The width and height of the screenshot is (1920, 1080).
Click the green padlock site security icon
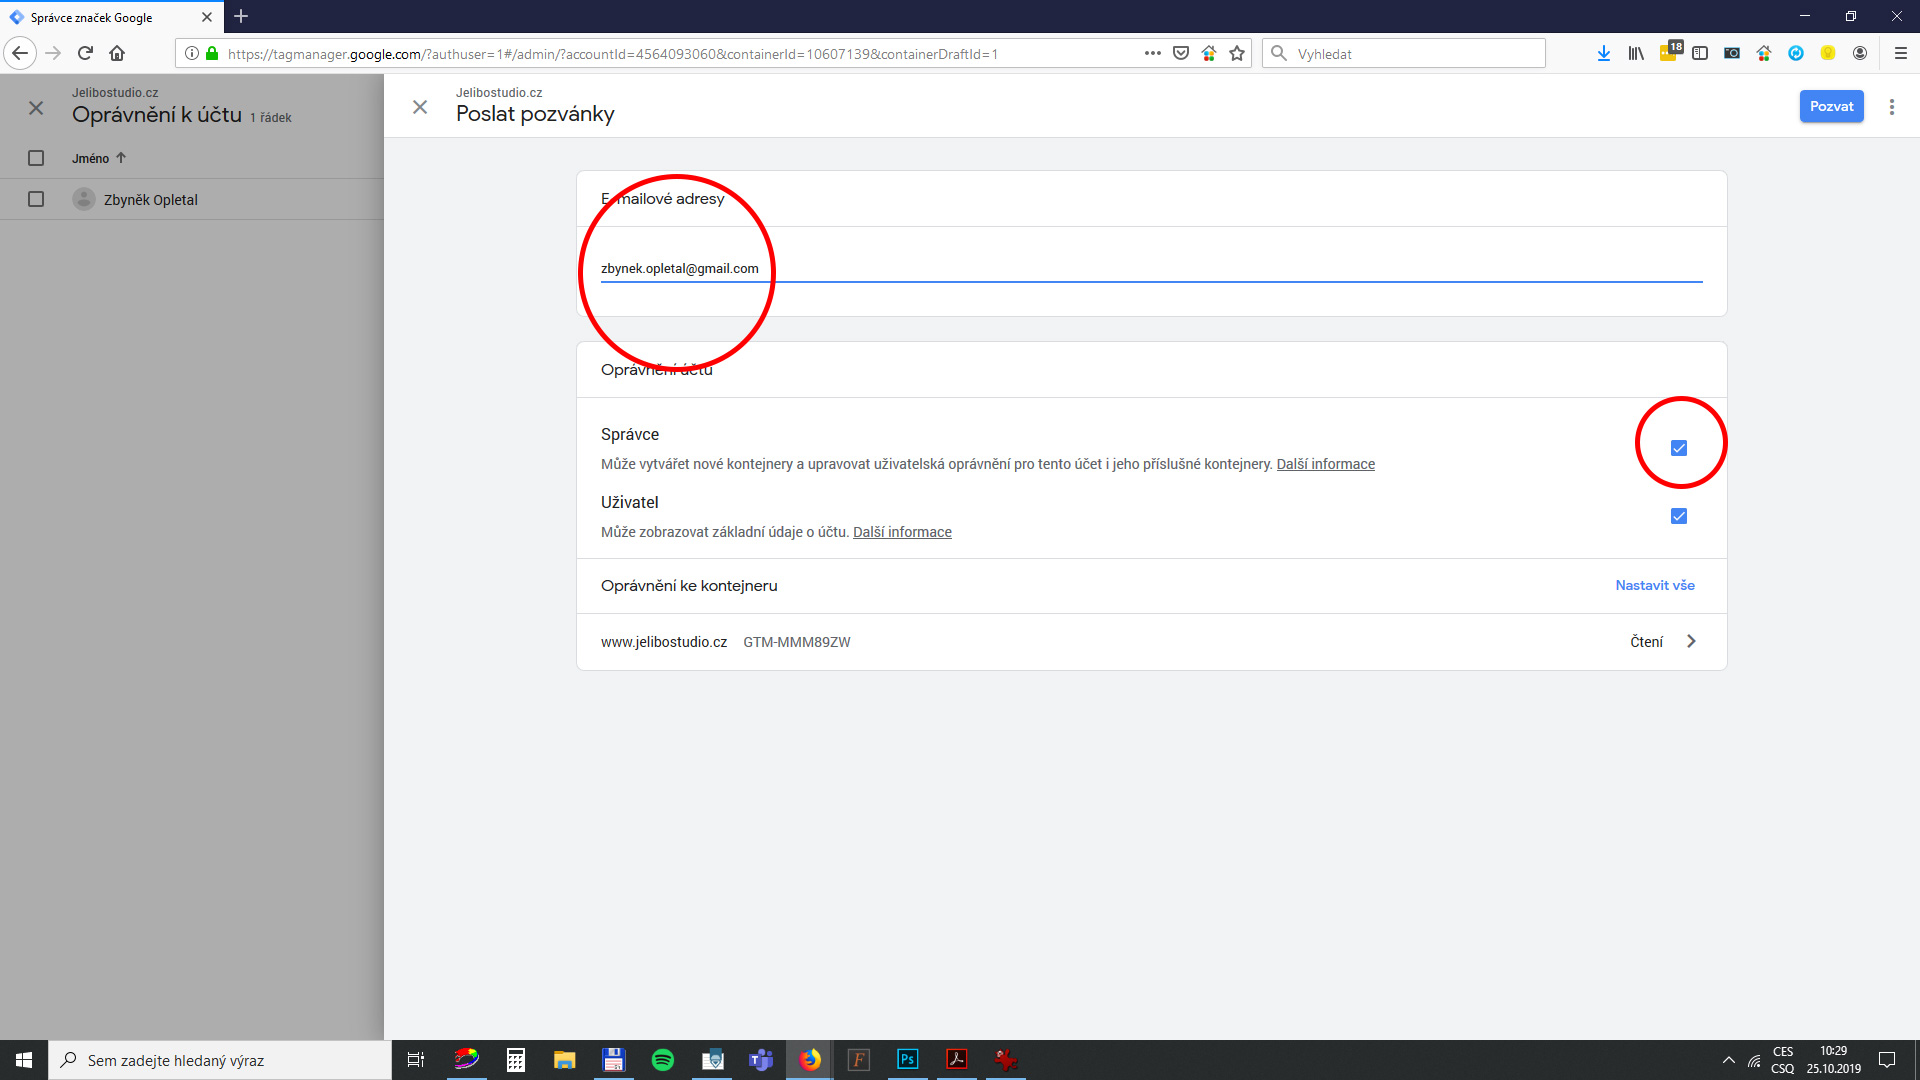(x=211, y=53)
